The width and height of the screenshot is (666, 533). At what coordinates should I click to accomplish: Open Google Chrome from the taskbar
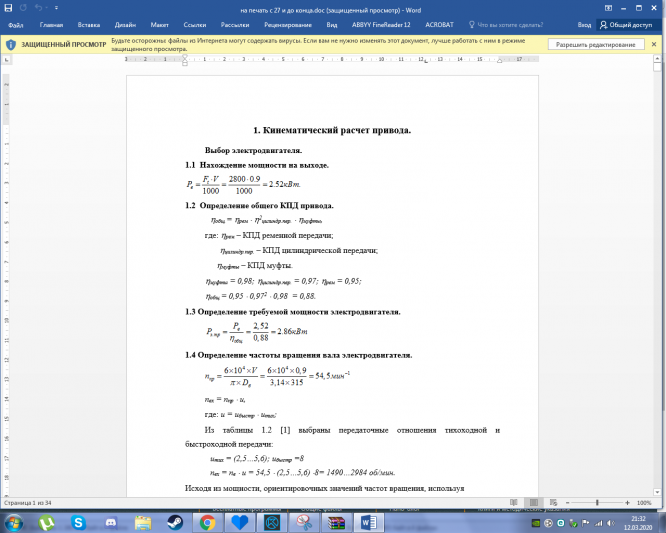pyautogui.click(x=207, y=522)
